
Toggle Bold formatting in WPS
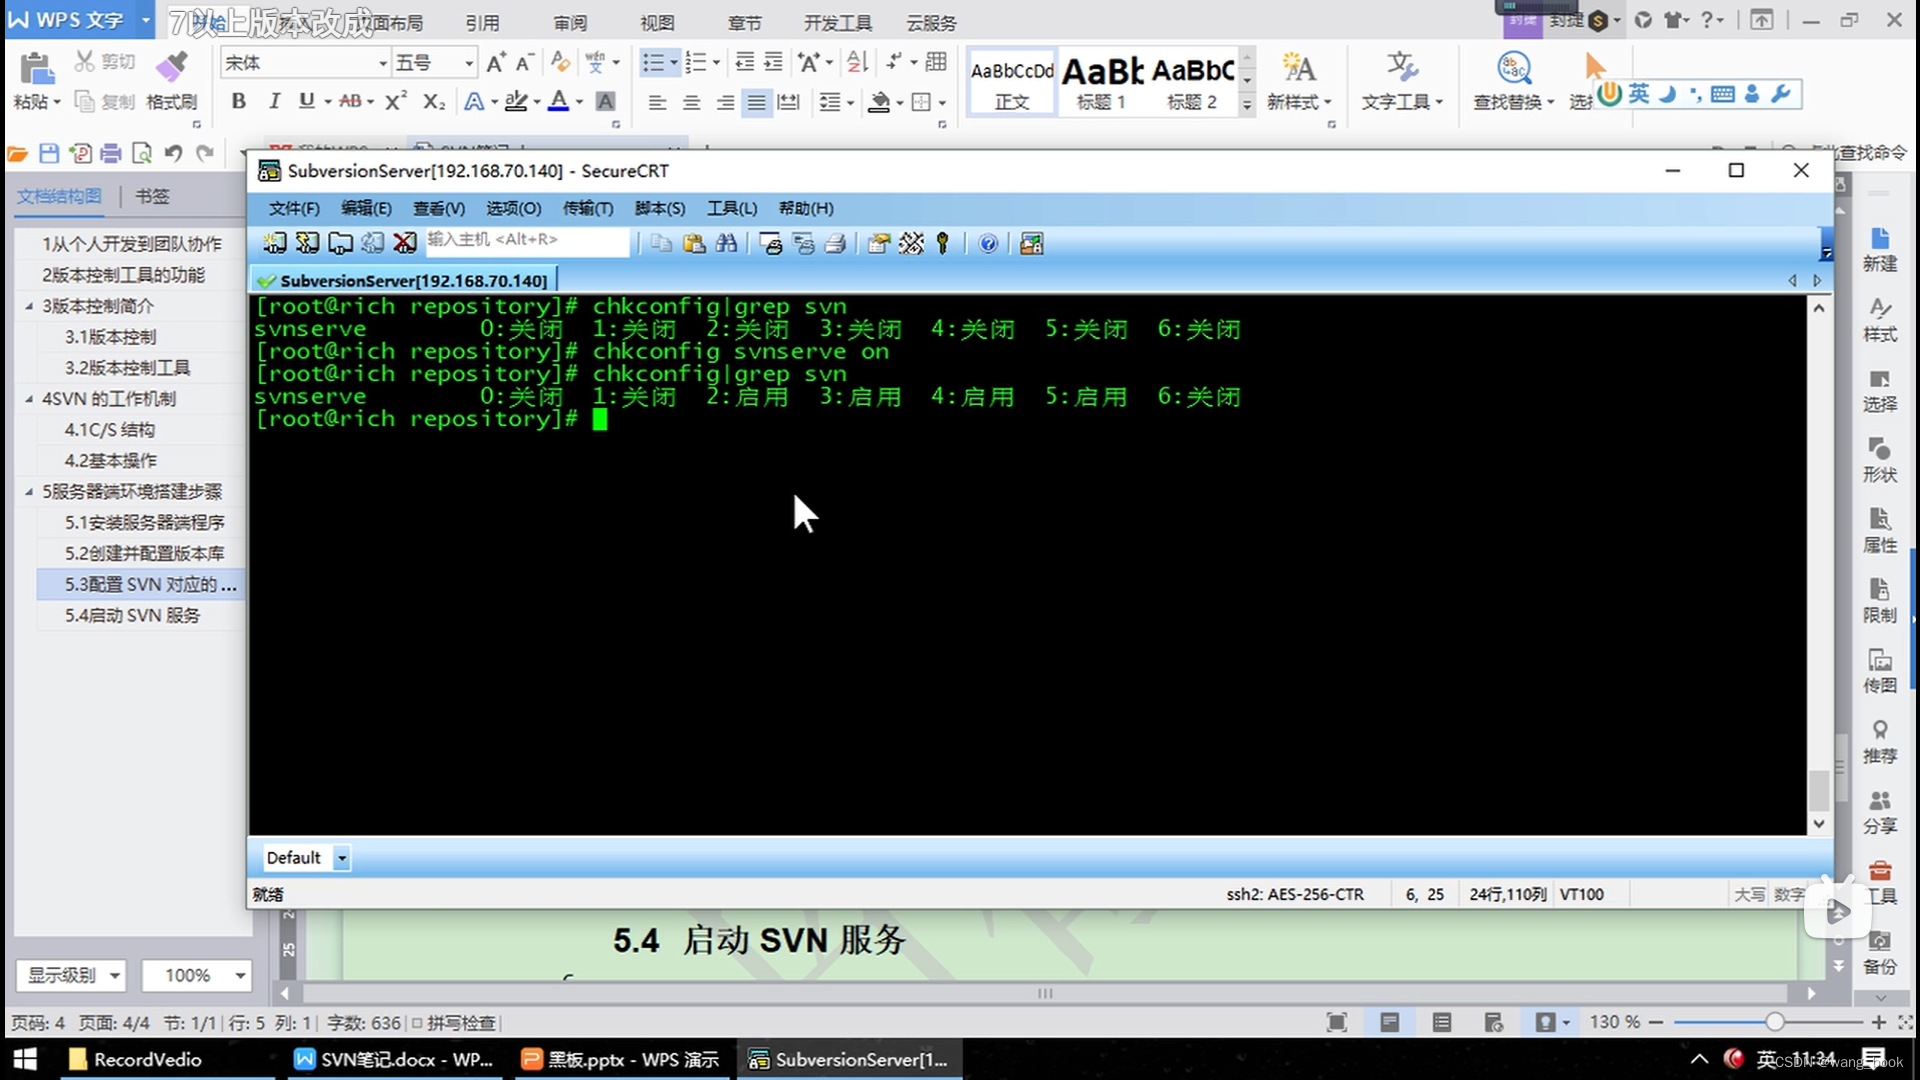click(238, 101)
